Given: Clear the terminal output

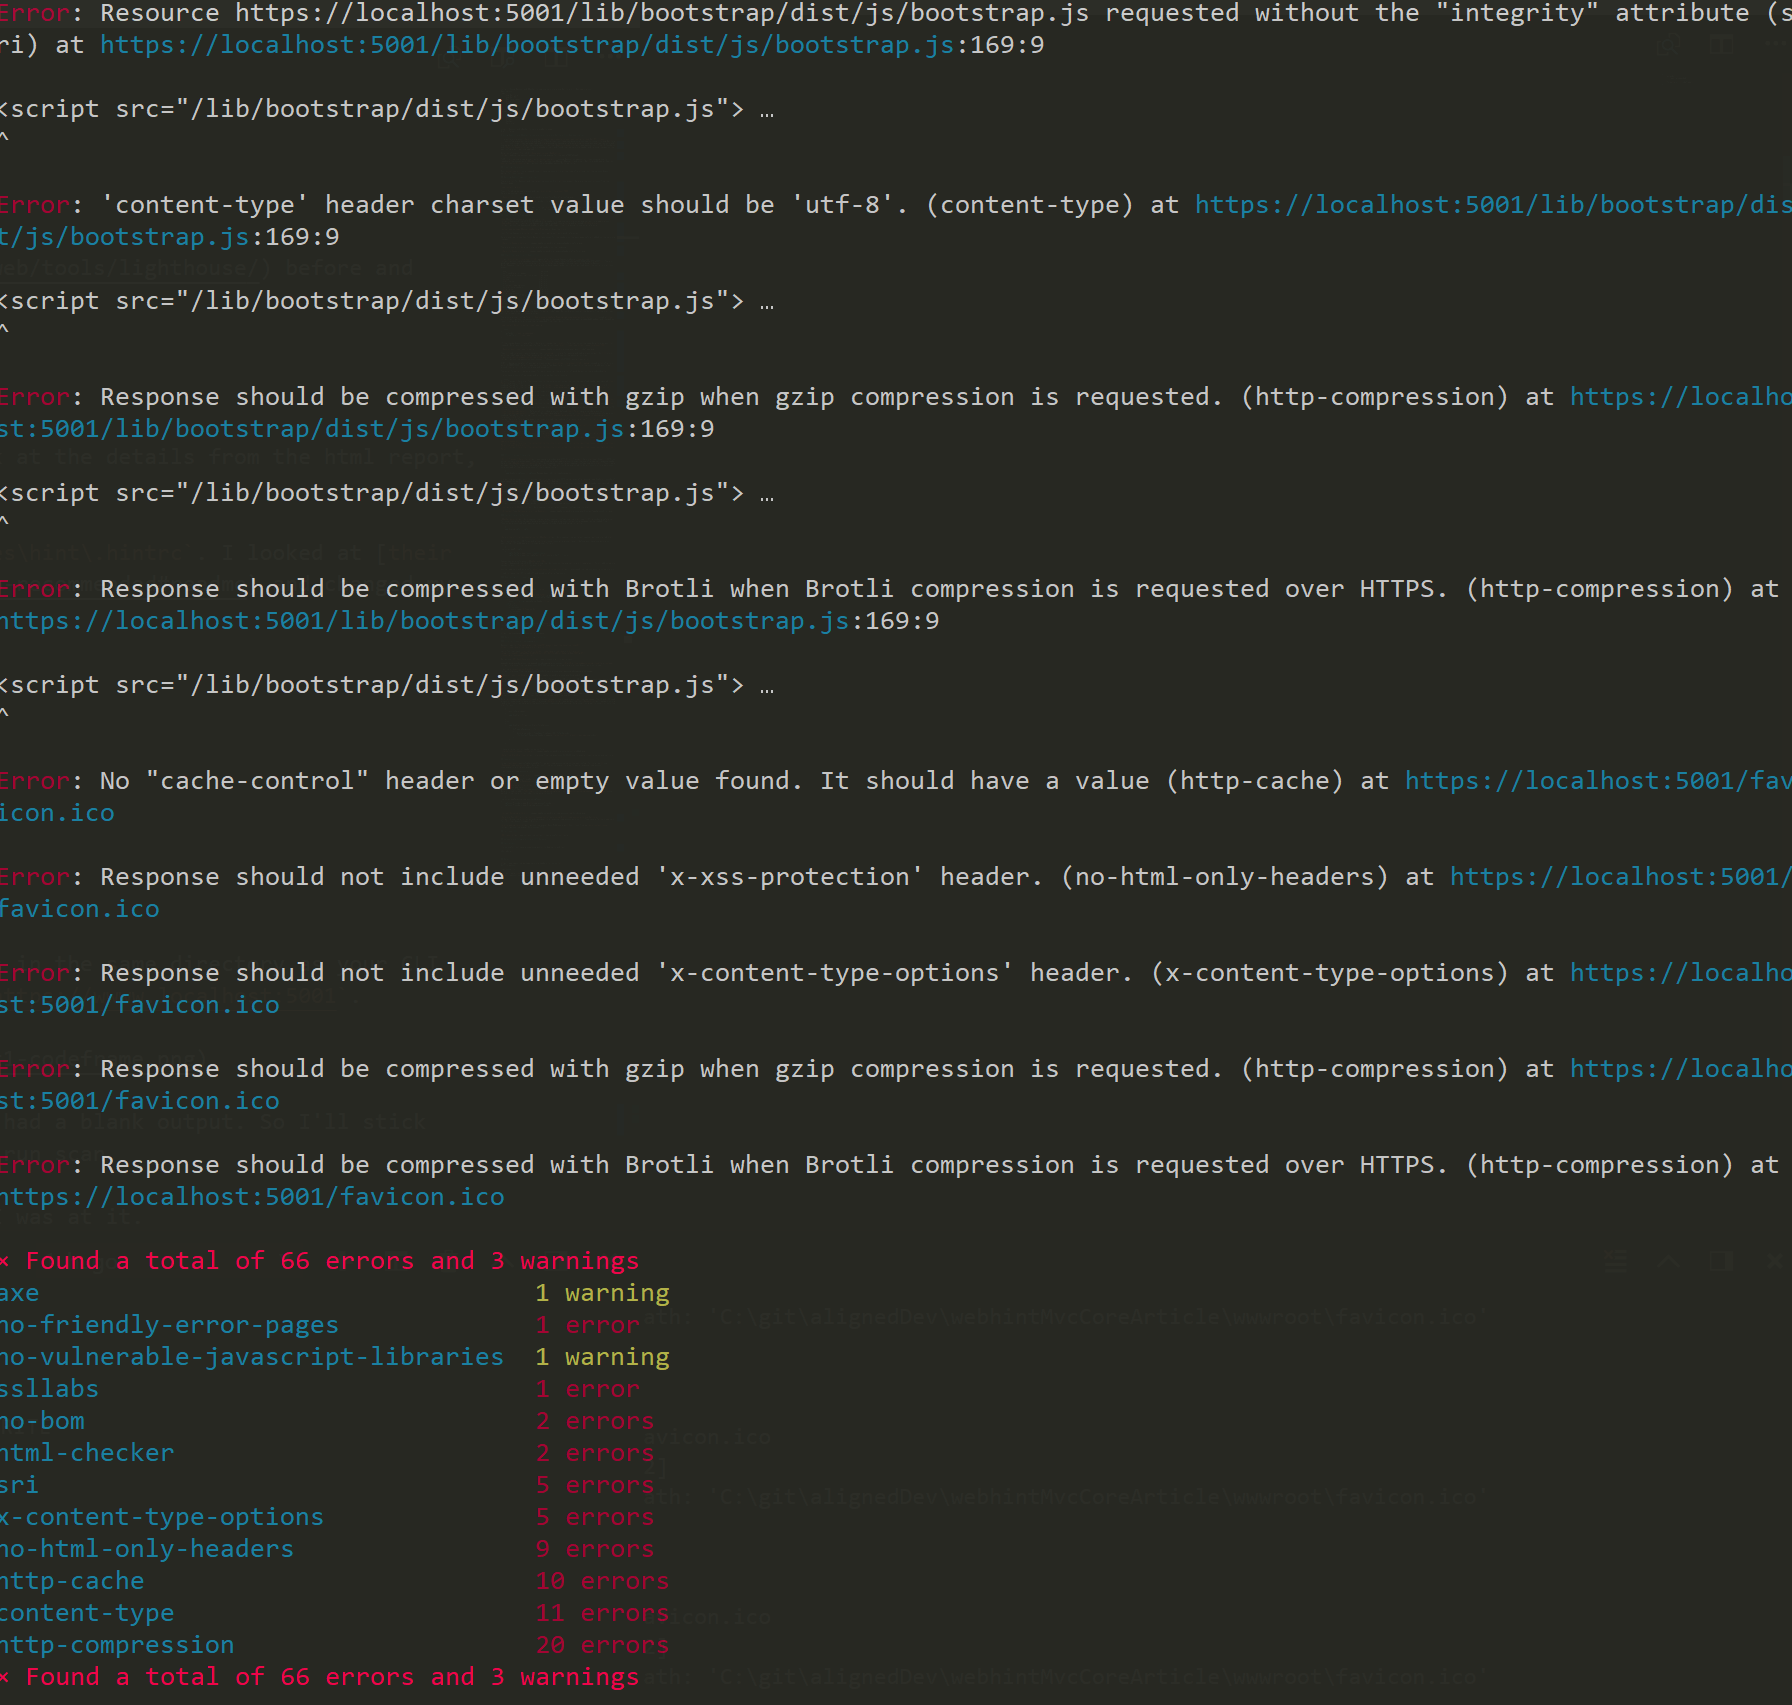Looking at the screenshot, I should 1616,1262.
